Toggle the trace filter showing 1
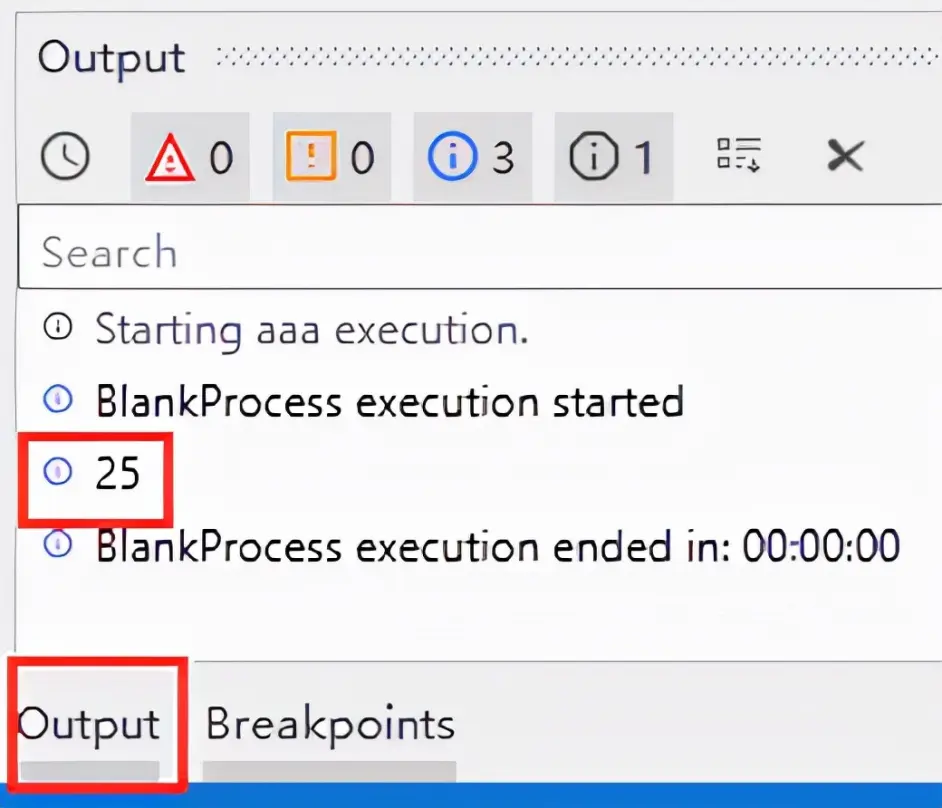942x808 pixels. point(613,157)
